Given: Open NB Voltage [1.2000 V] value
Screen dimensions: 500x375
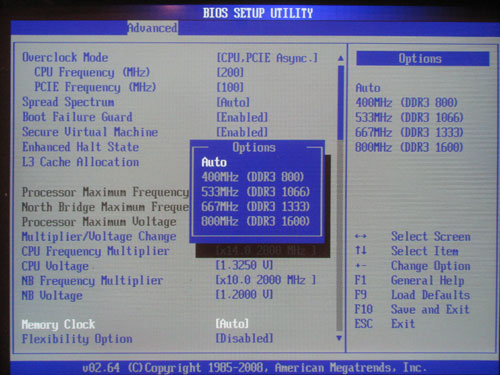Looking at the screenshot, I should click(244, 295).
